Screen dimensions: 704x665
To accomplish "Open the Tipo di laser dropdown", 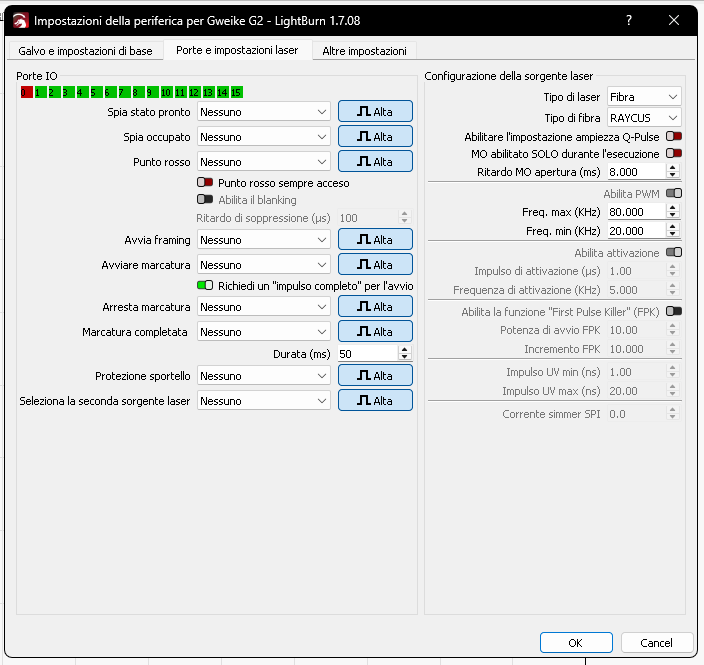I will [x=644, y=97].
